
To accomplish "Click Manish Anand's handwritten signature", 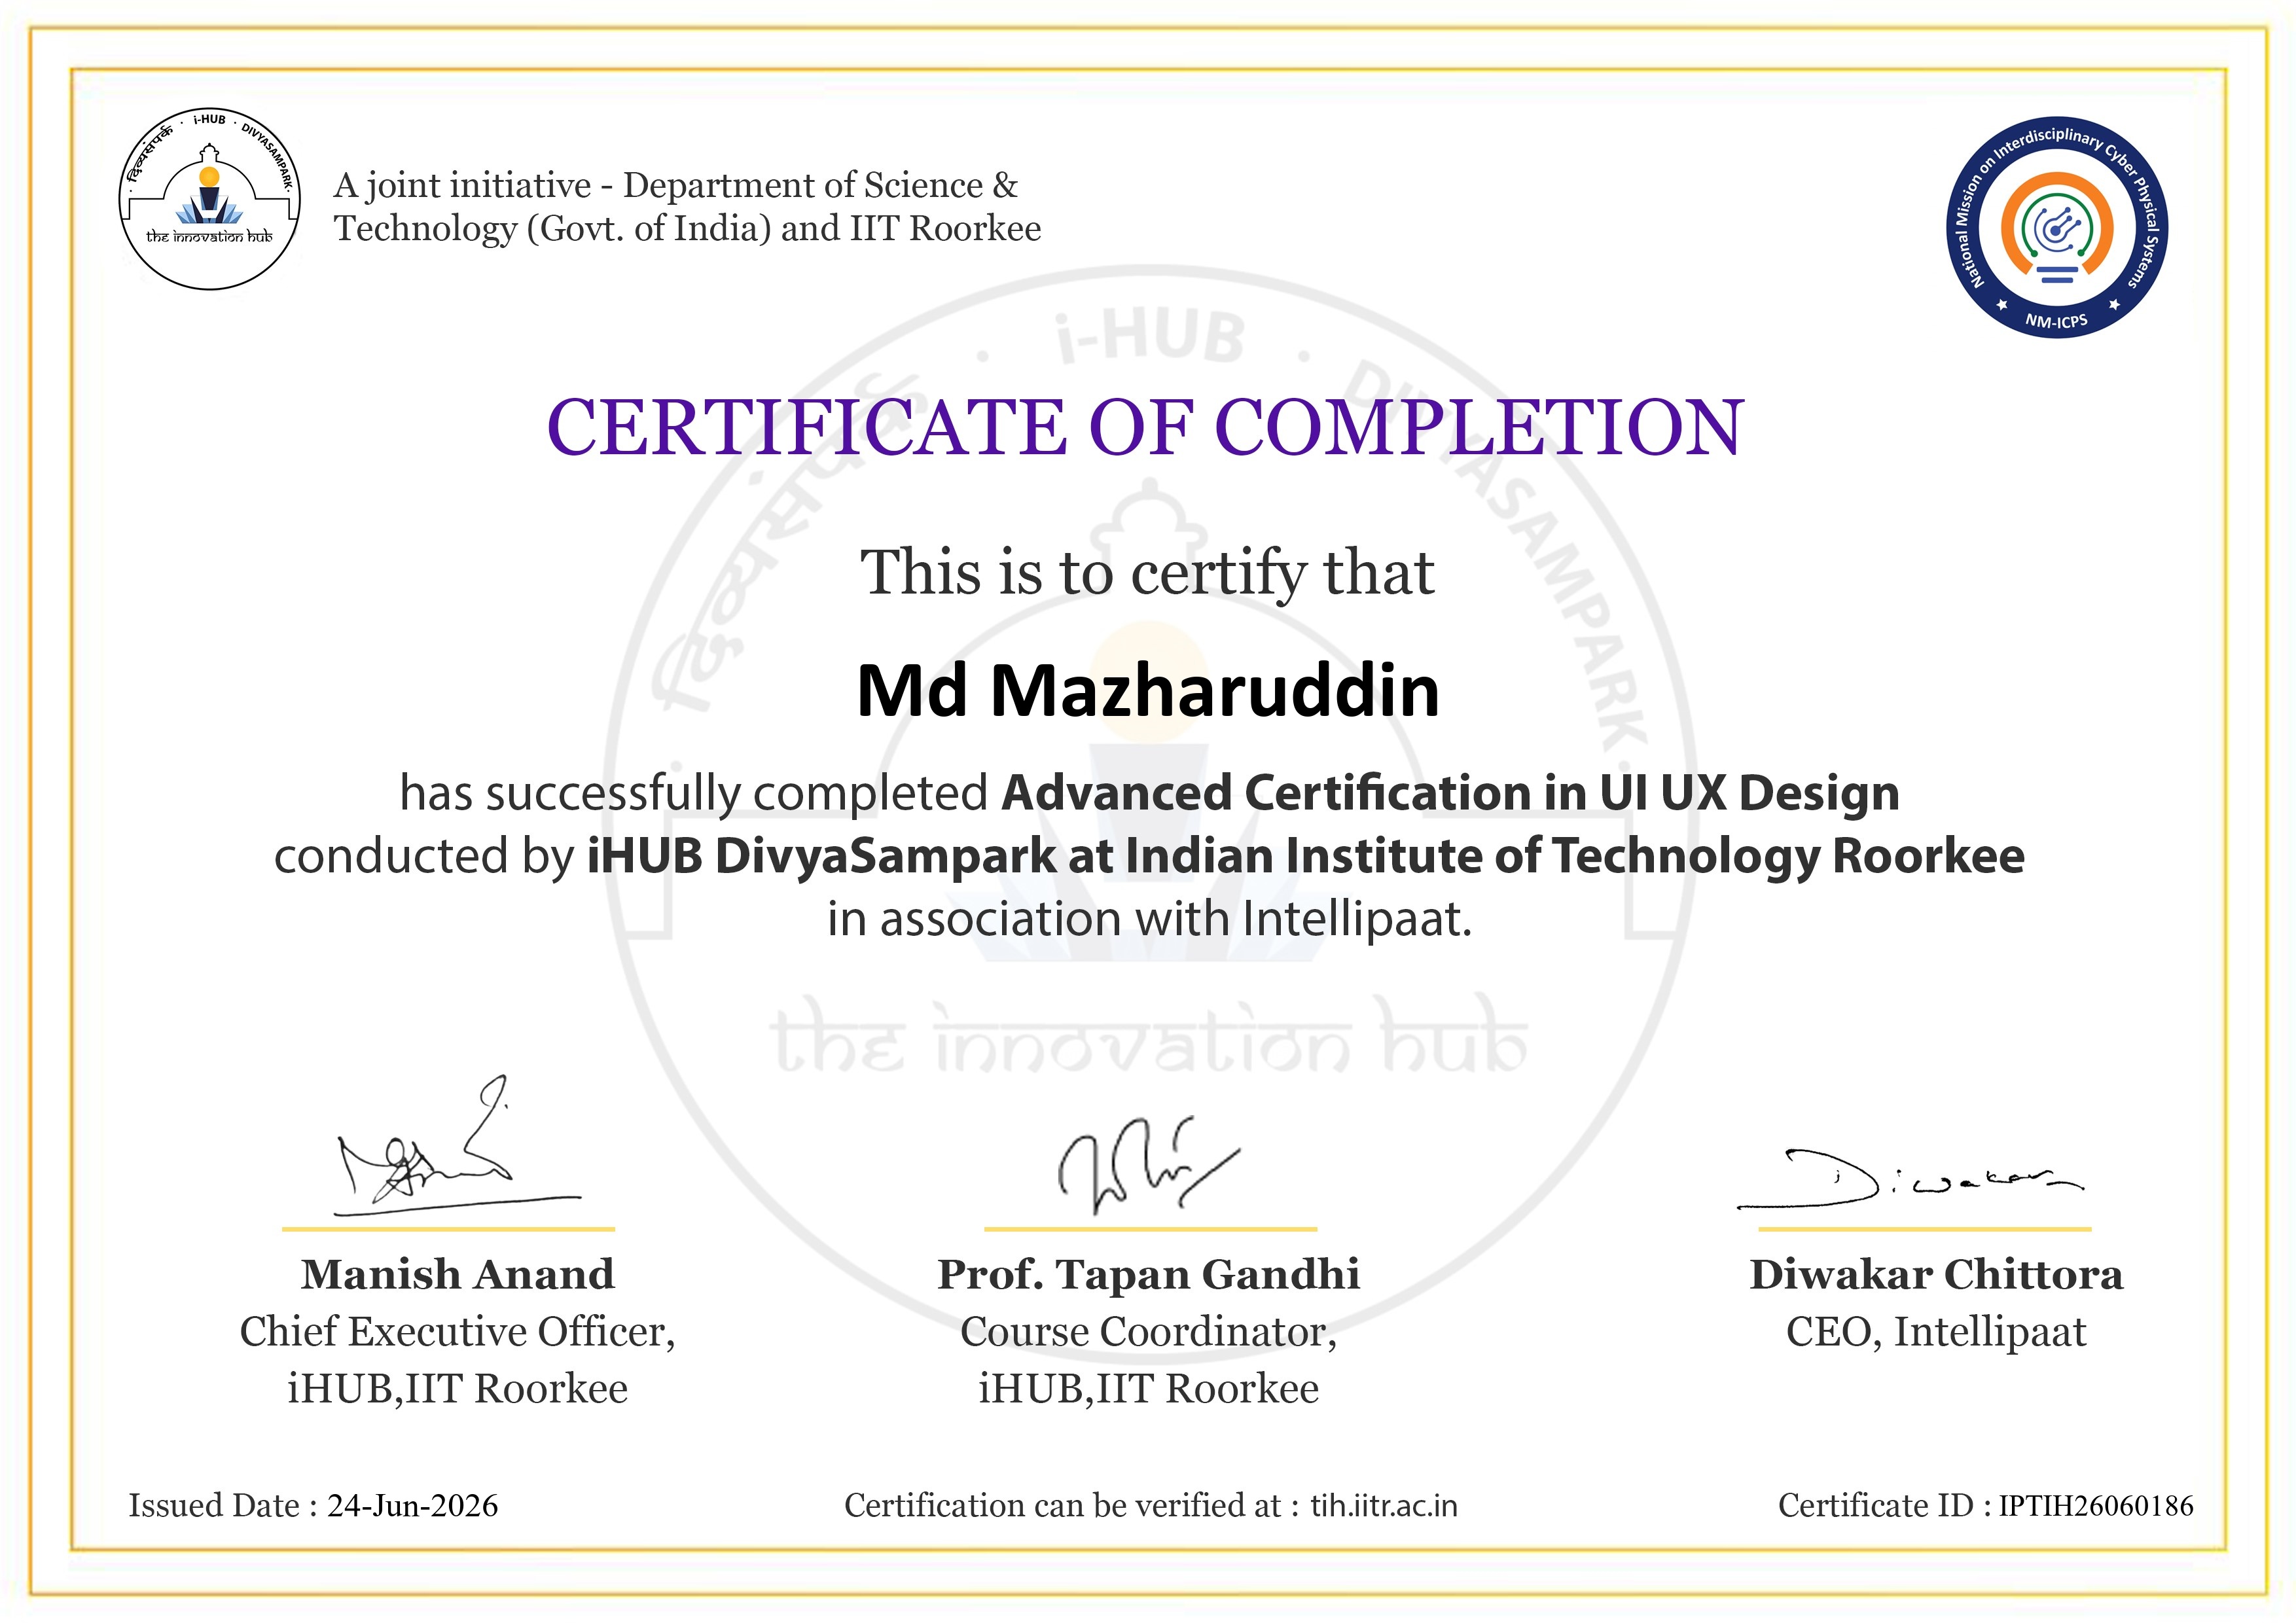I will coord(458,1146).
